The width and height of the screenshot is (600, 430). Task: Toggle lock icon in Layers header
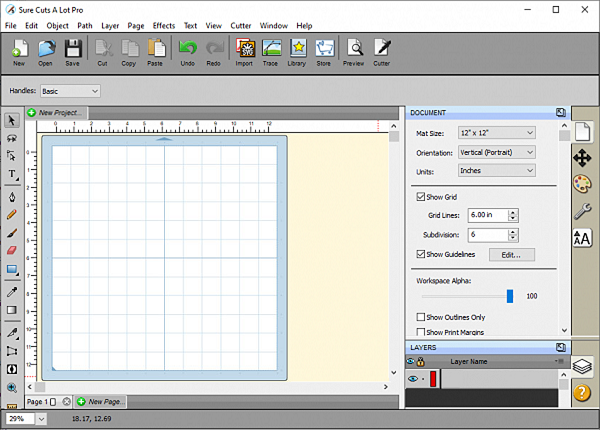[x=421, y=361]
